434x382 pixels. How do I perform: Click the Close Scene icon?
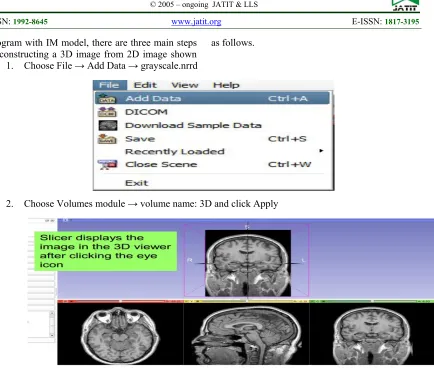coord(107,164)
